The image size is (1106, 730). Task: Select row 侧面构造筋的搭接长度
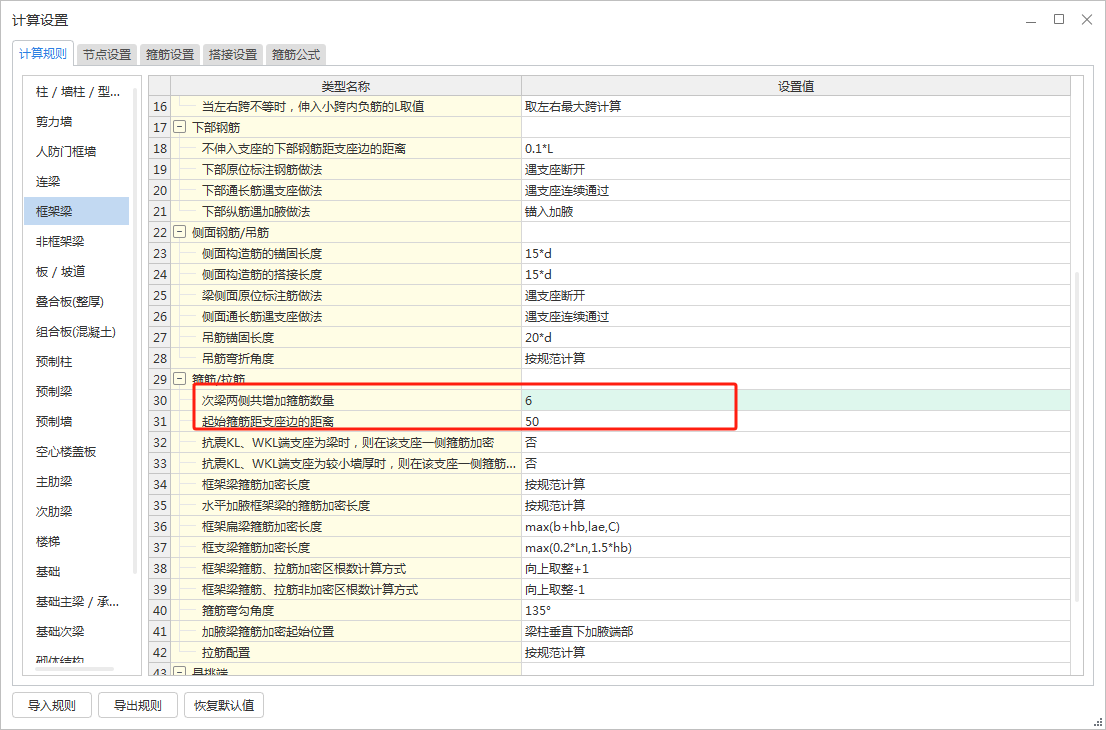click(x=609, y=274)
